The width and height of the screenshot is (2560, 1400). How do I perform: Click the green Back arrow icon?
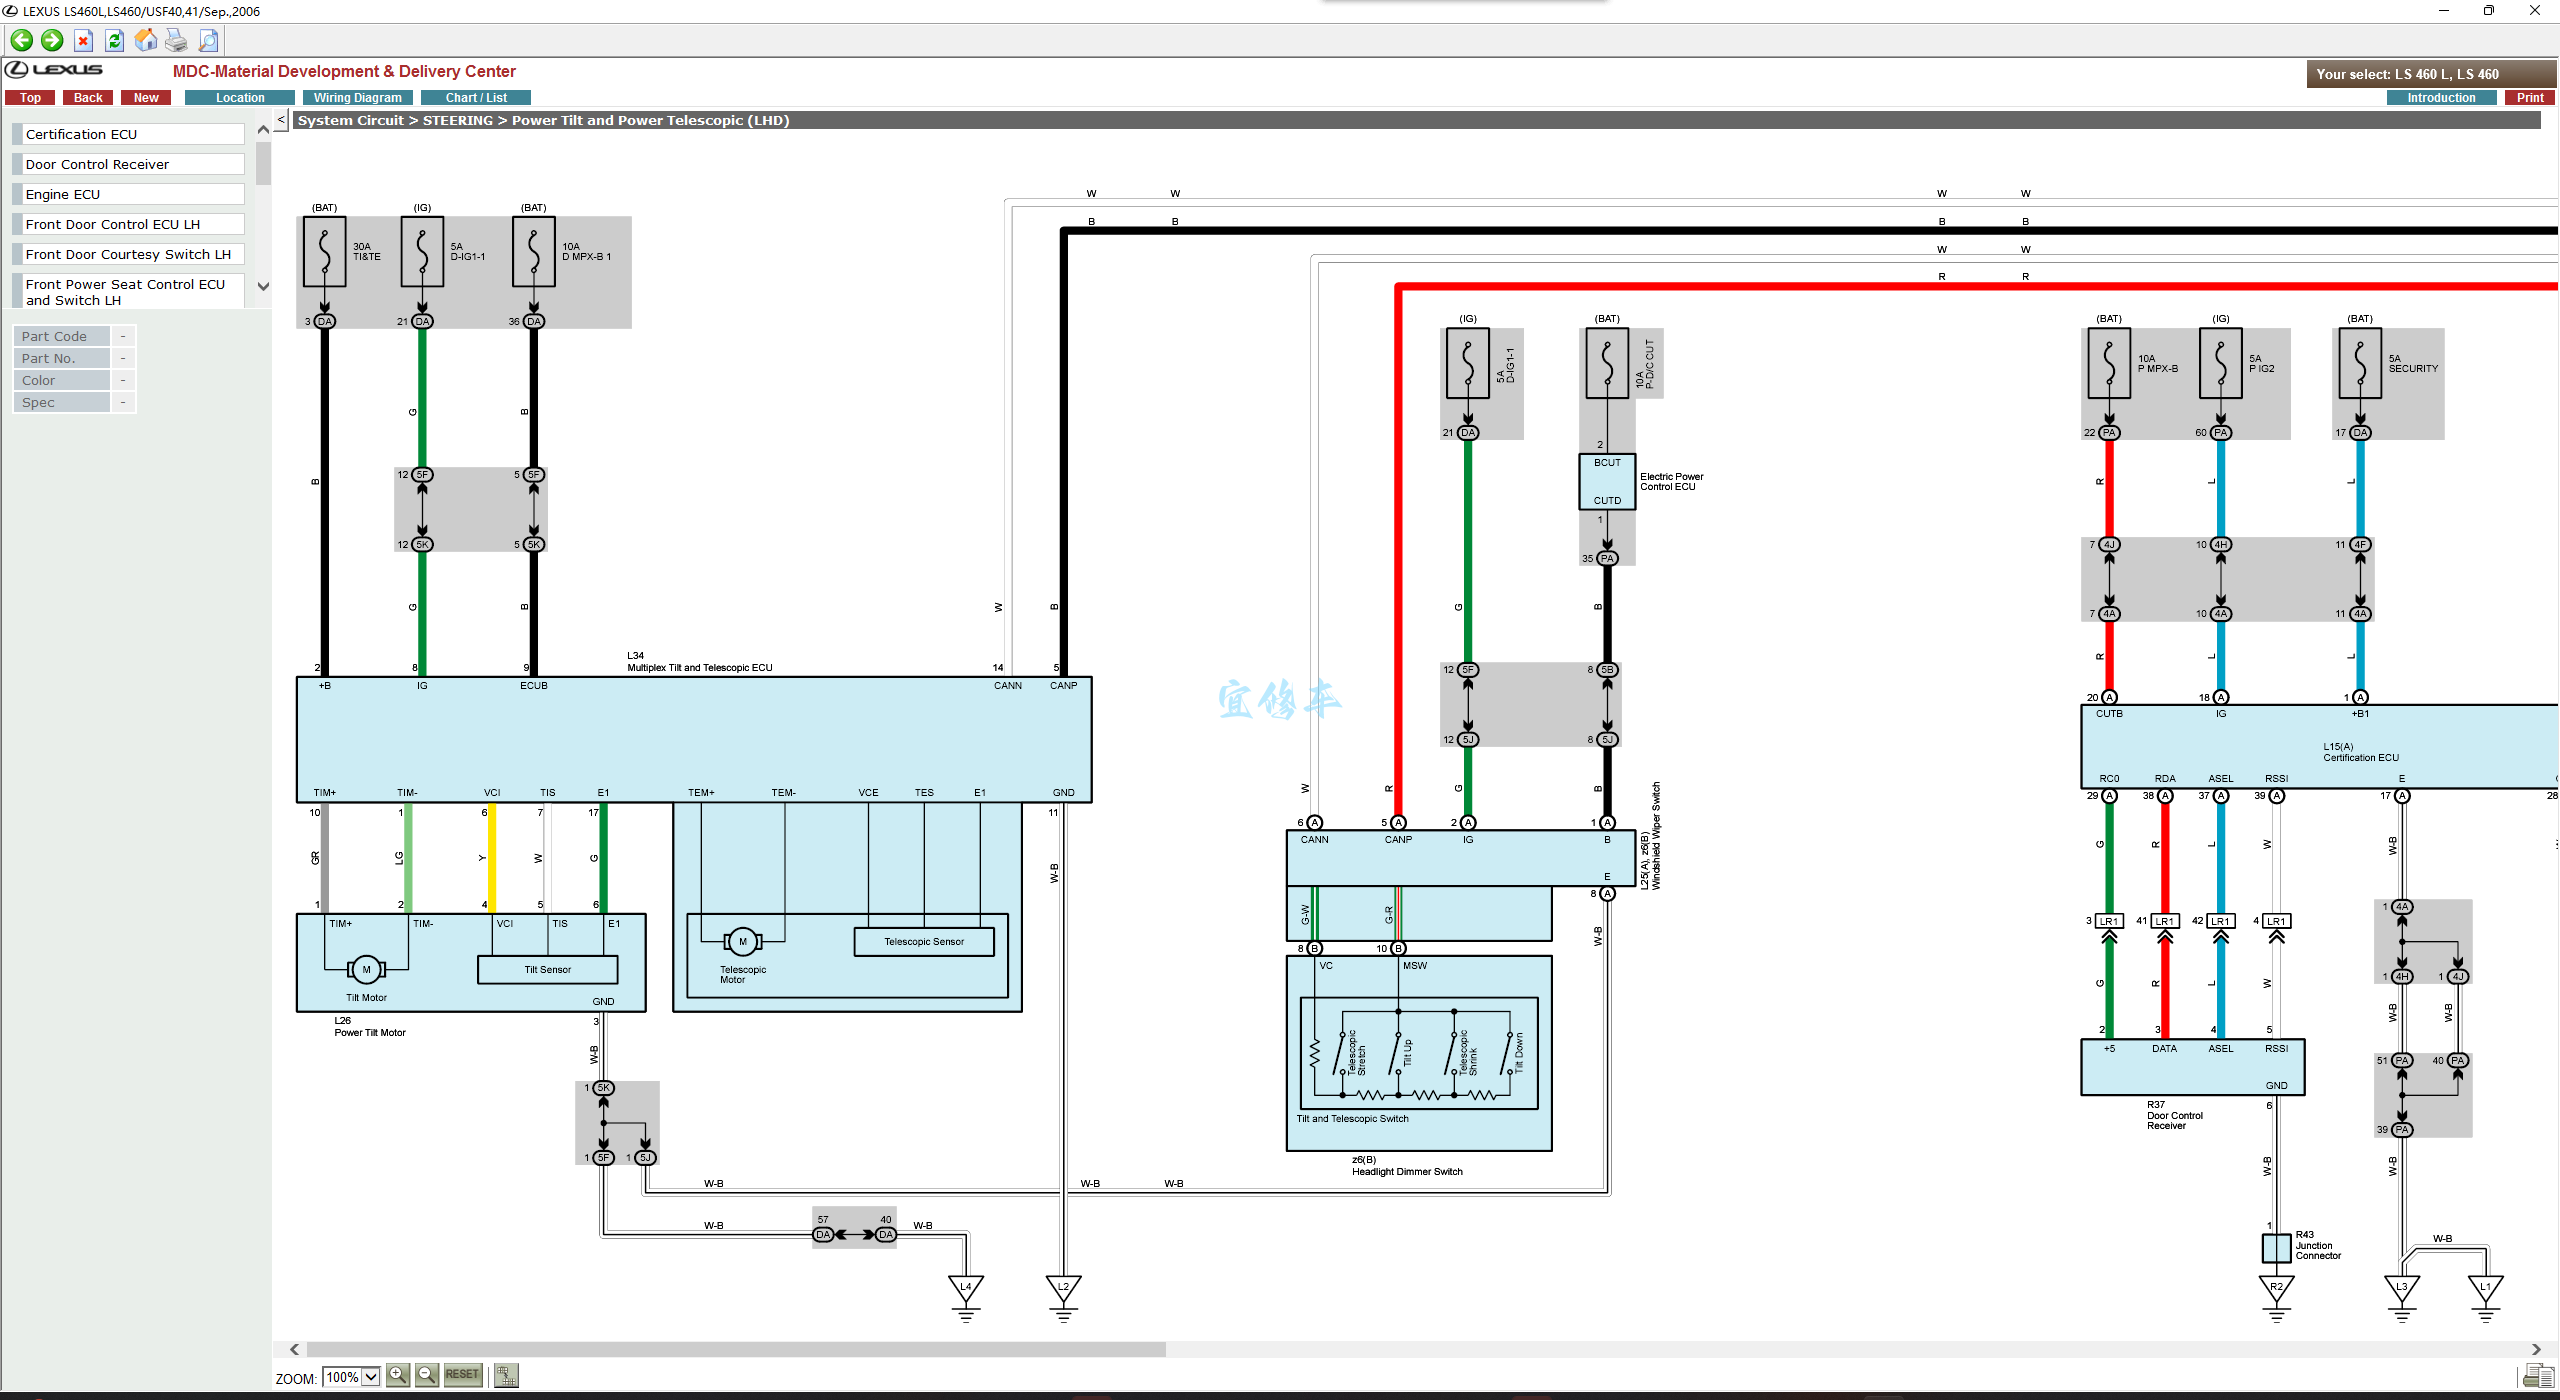tap(21, 40)
